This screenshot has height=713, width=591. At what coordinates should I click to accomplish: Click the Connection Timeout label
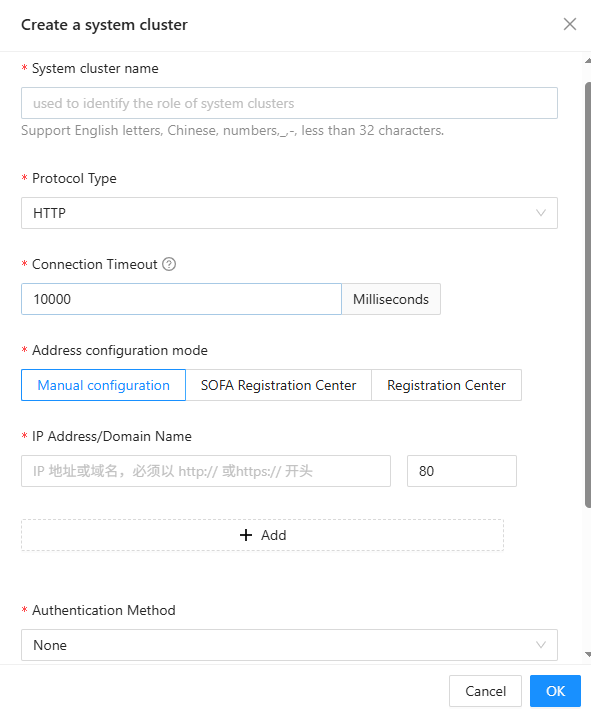pos(95,264)
